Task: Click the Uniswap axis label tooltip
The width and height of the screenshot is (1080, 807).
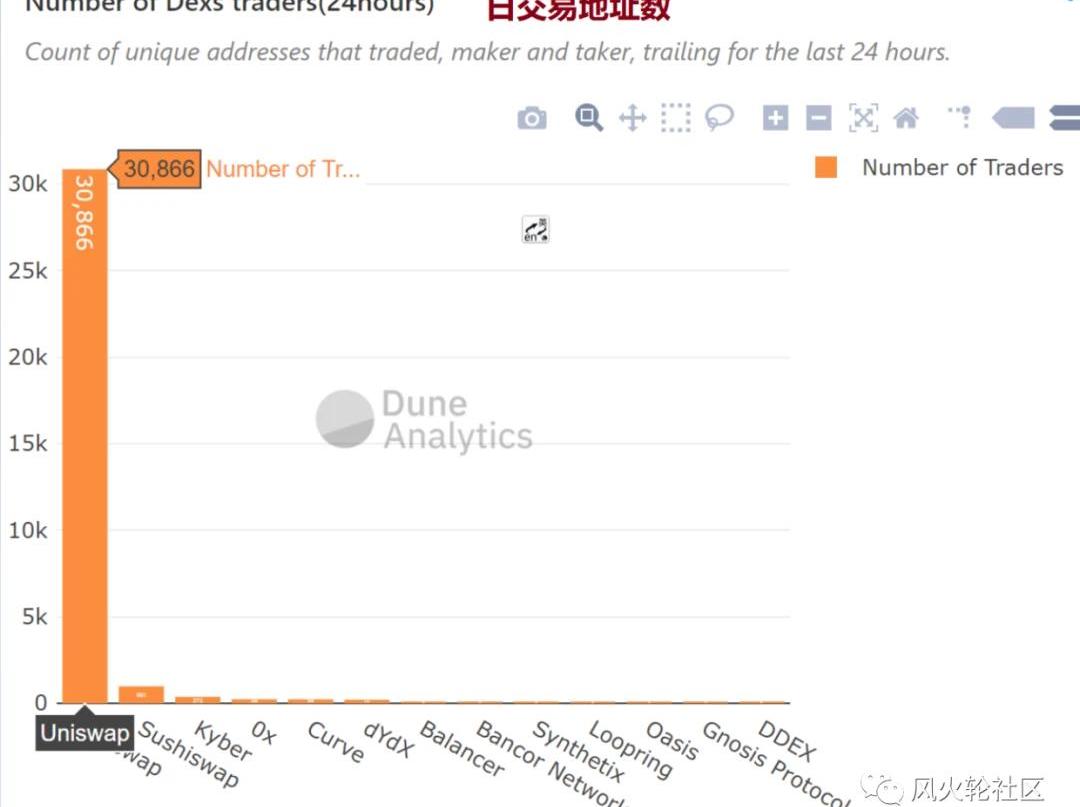Action: tap(85, 733)
